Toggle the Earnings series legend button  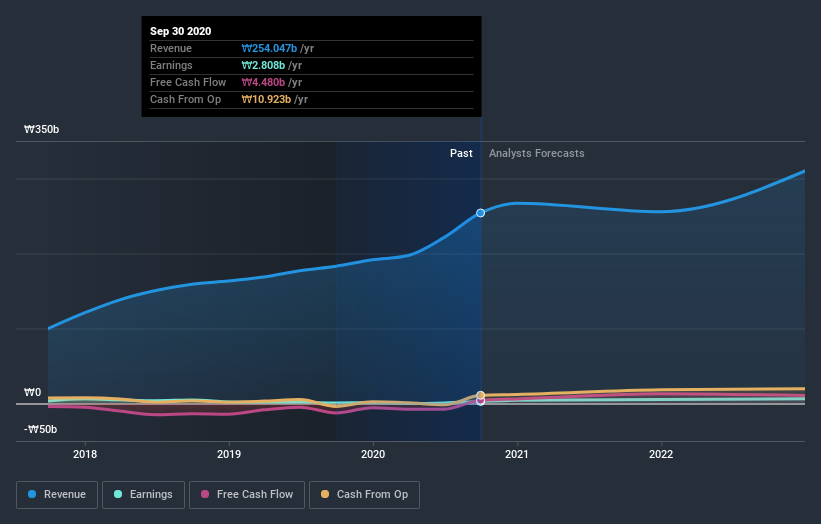point(143,495)
